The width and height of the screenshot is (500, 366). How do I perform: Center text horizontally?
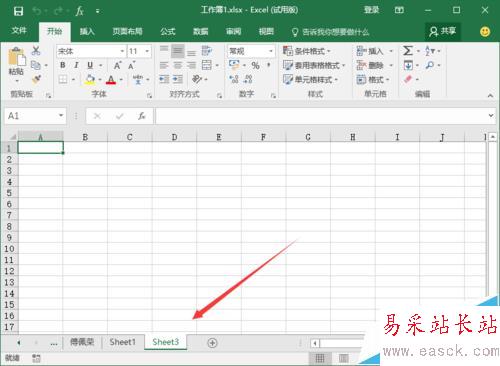click(177, 65)
